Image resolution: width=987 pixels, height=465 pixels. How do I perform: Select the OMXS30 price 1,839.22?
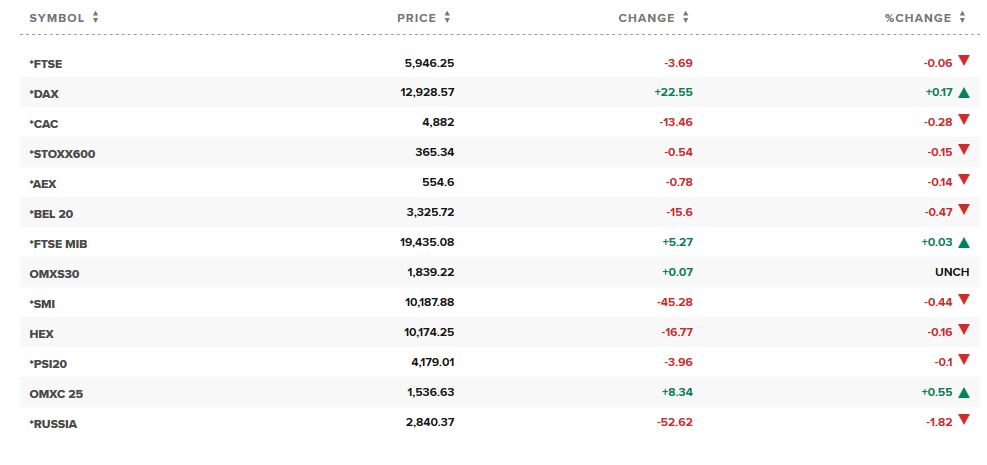tap(431, 272)
